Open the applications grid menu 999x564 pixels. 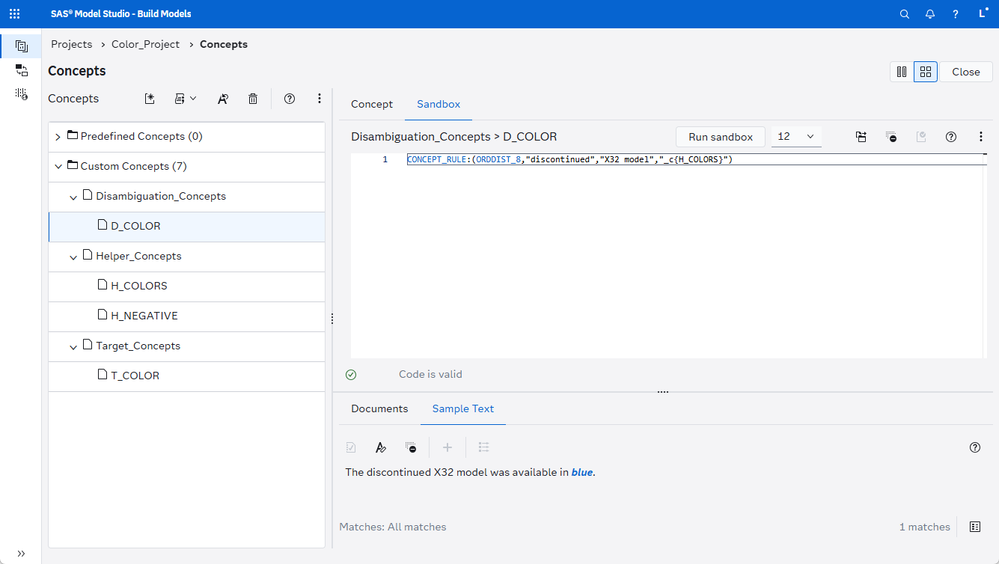[x=15, y=13]
